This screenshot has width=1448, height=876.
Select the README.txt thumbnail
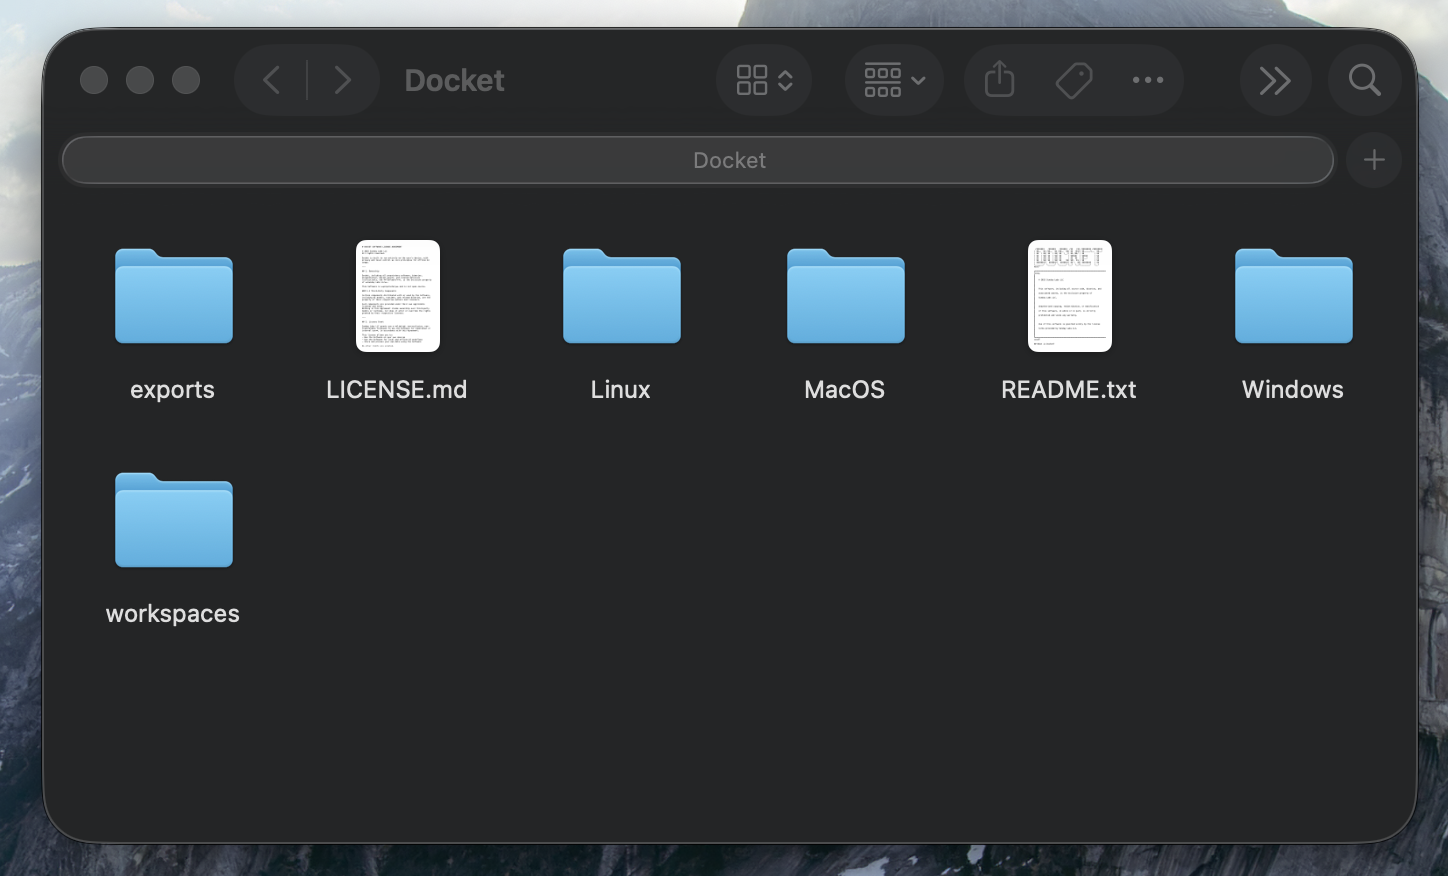click(x=1069, y=296)
